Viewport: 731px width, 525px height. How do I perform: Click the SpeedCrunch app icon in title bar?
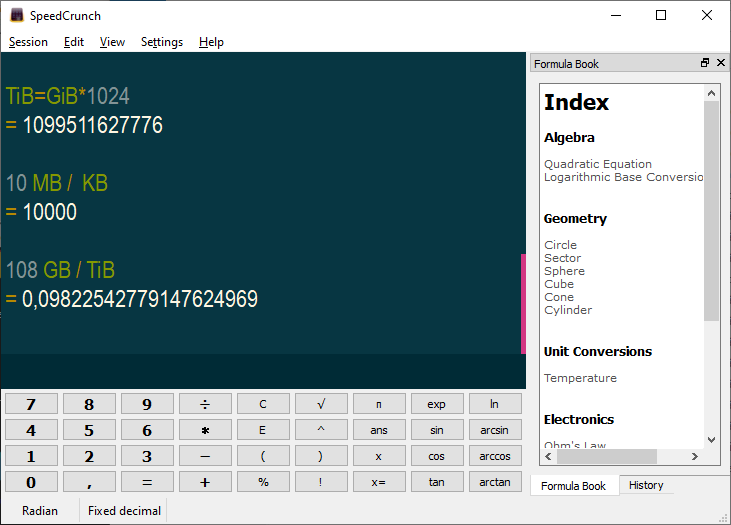point(17,15)
